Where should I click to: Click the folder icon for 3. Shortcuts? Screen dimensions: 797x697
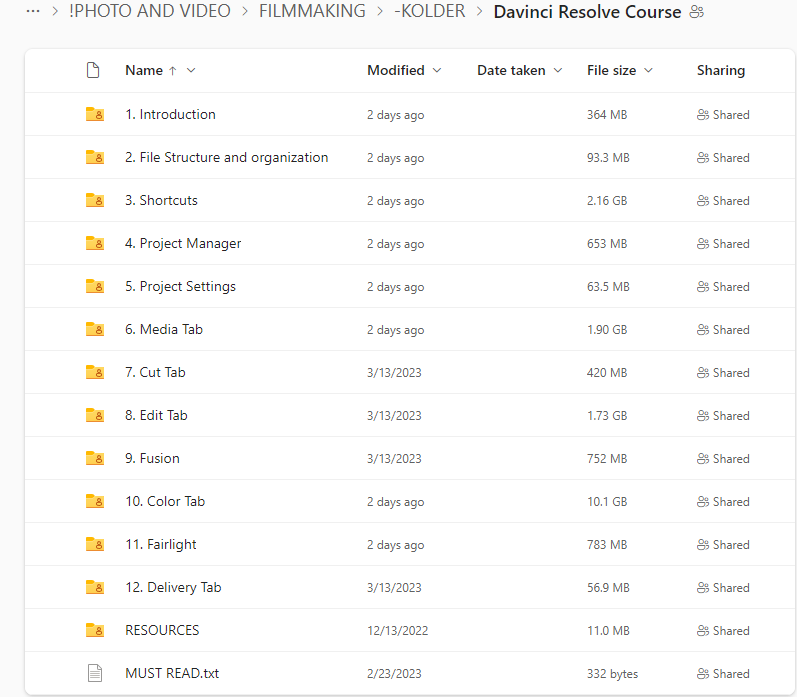click(x=95, y=200)
